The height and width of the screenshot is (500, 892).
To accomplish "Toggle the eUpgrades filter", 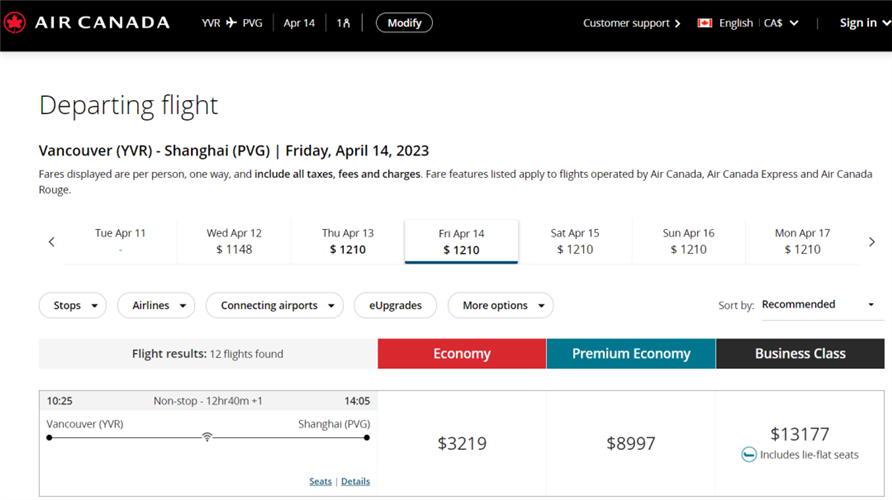I will (x=395, y=305).
